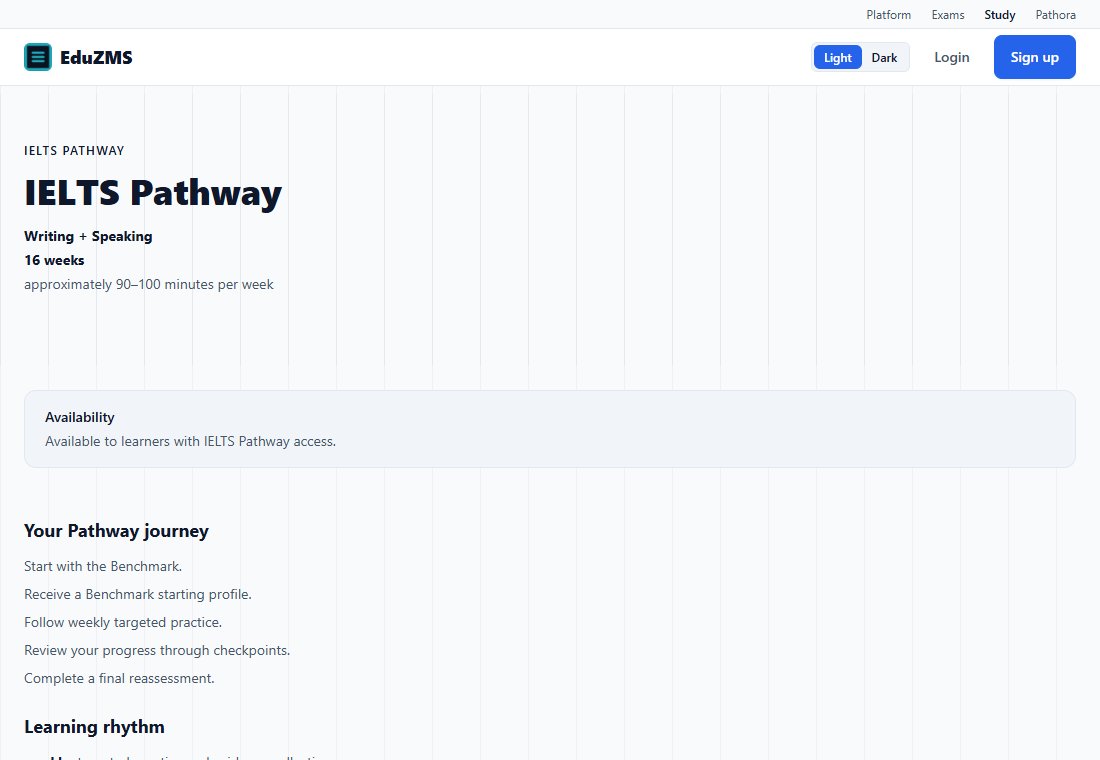Image resolution: width=1100 pixels, height=760 pixels.
Task: Click Review your progress through checkpoints line
Action: (156, 651)
